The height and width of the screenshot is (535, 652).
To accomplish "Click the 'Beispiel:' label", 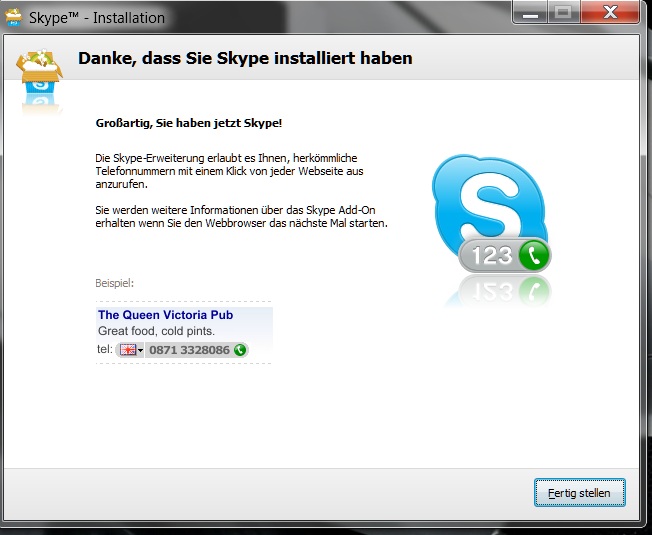I will [114, 283].
